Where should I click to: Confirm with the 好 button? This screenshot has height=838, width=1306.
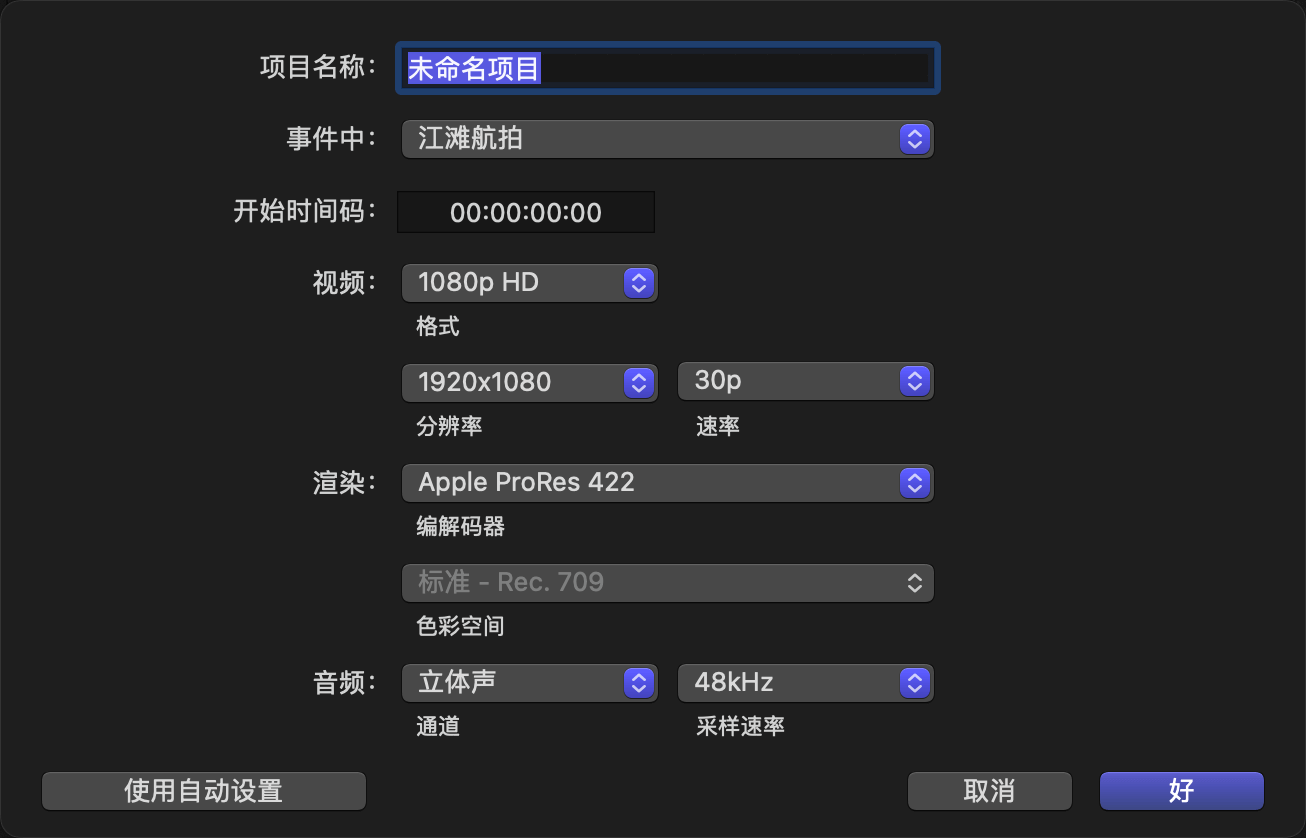(x=1182, y=791)
